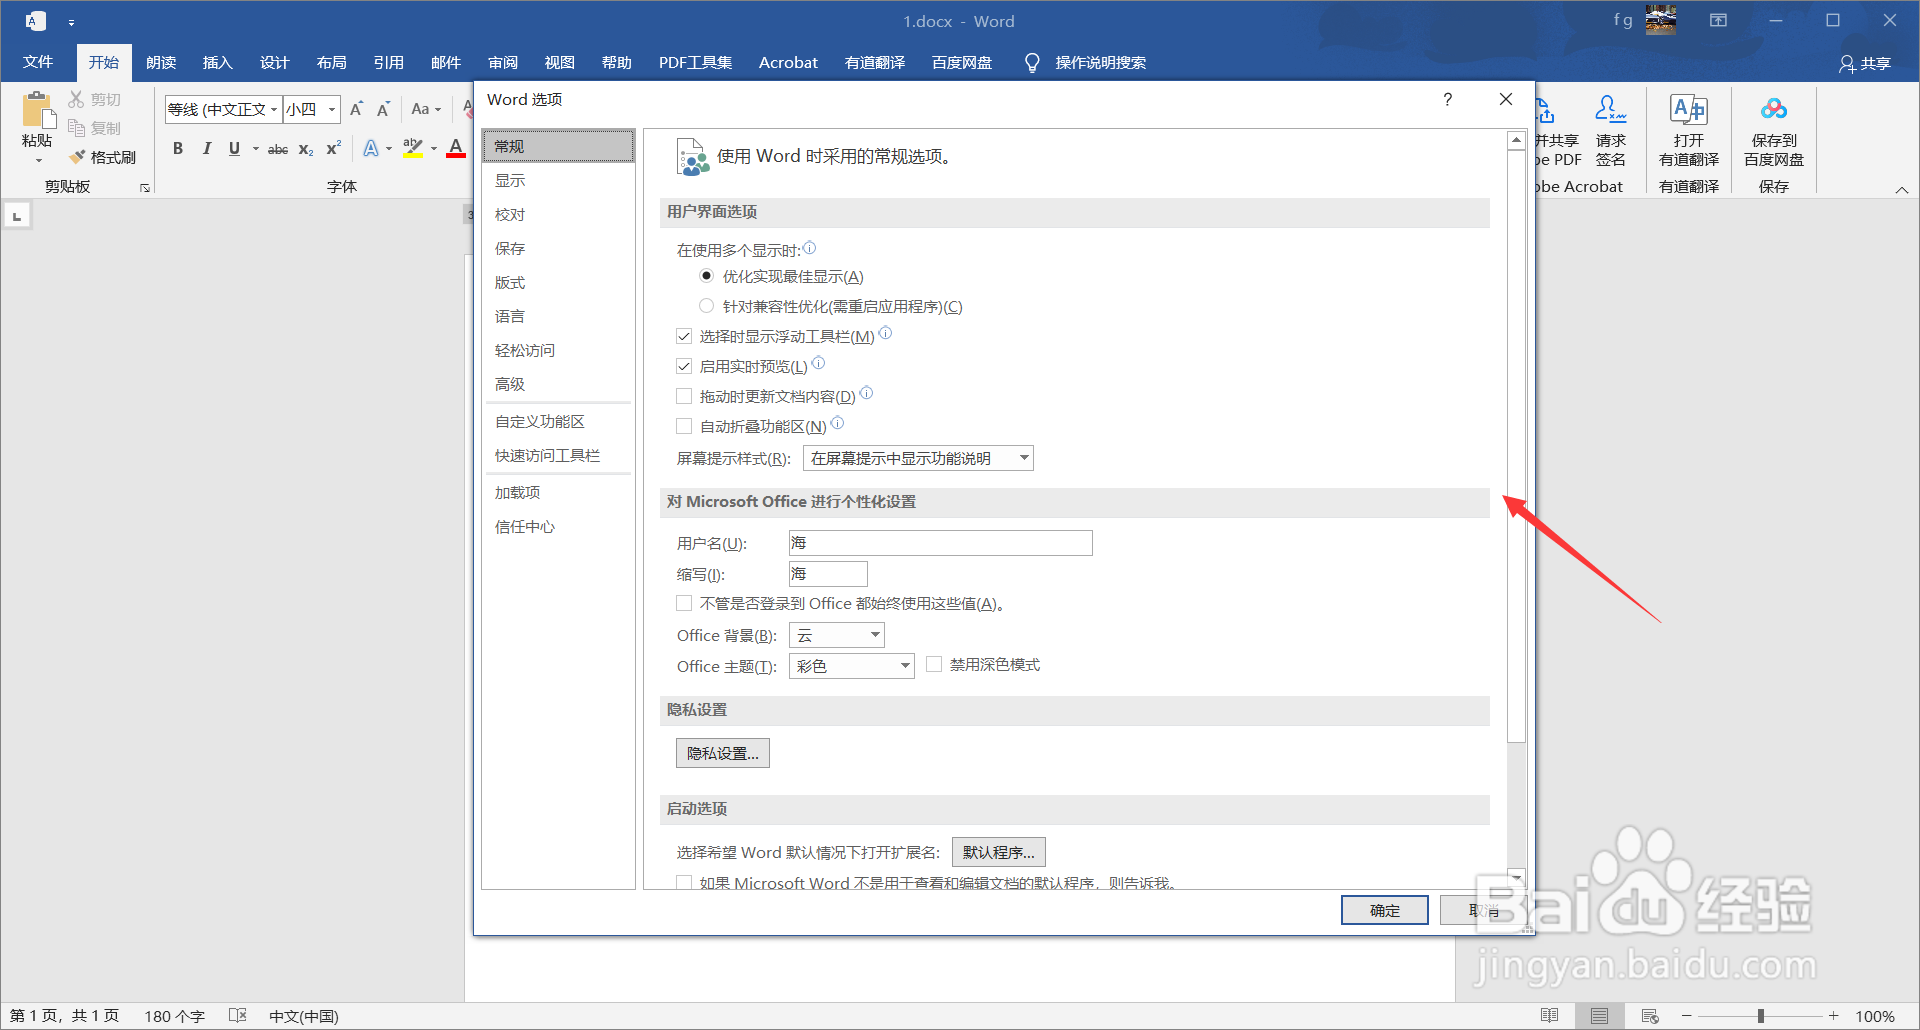Click the OK confirm button
Viewport: 1920px width, 1030px height.
[x=1384, y=910]
